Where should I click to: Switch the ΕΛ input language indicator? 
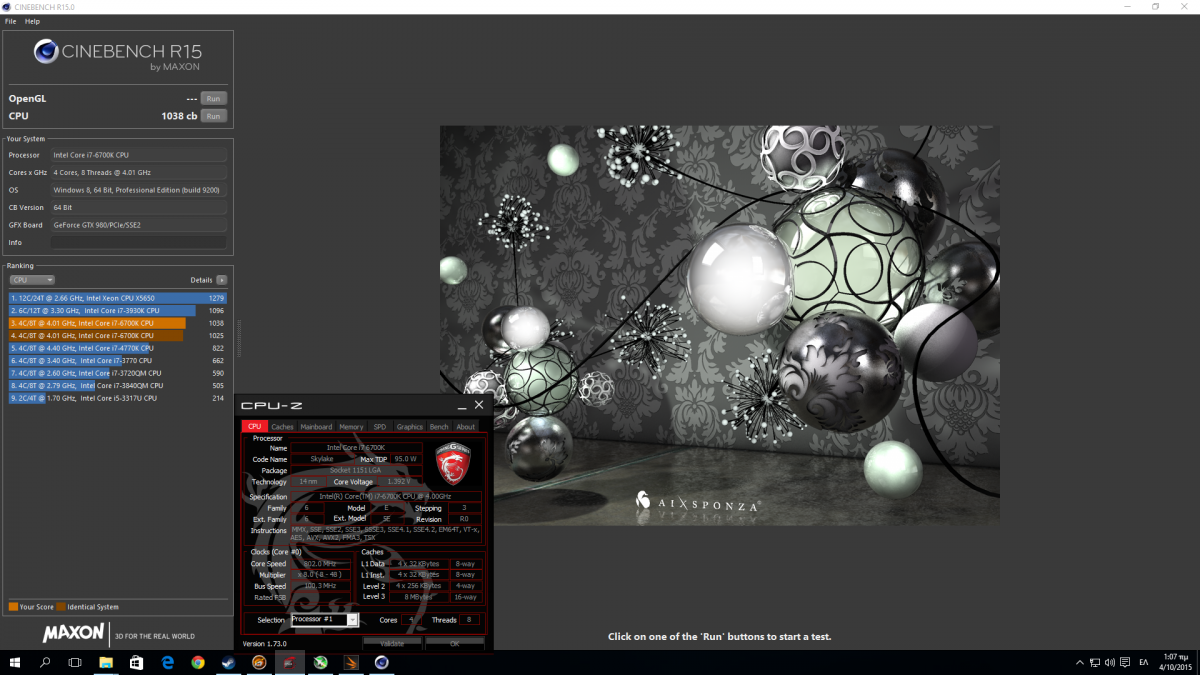[x=1145, y=662]
